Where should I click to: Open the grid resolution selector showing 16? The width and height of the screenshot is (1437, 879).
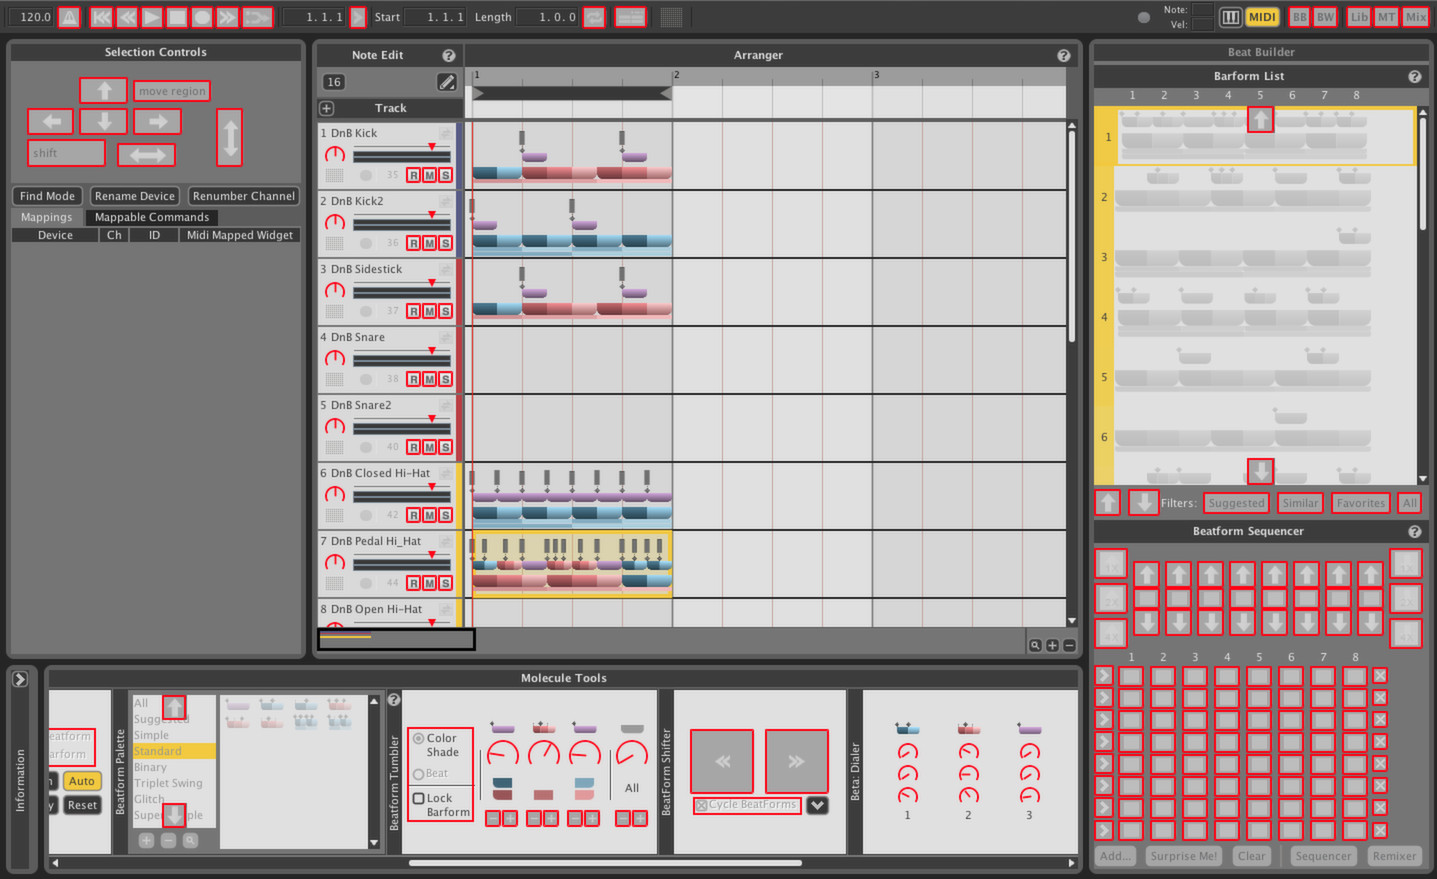[333, 81]
